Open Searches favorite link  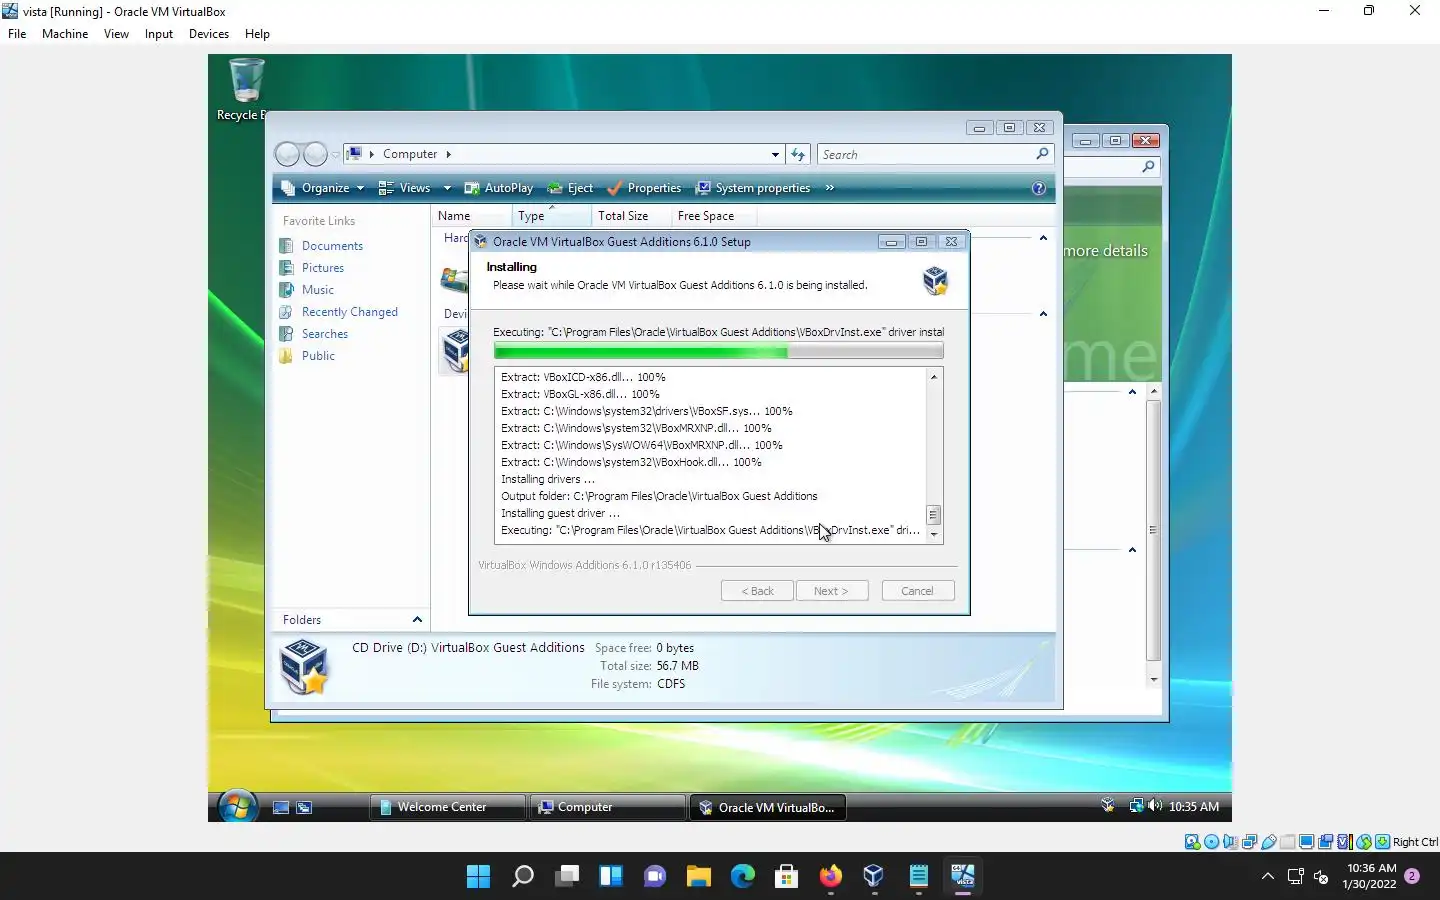pyautogui.click(x=324, y=334)
